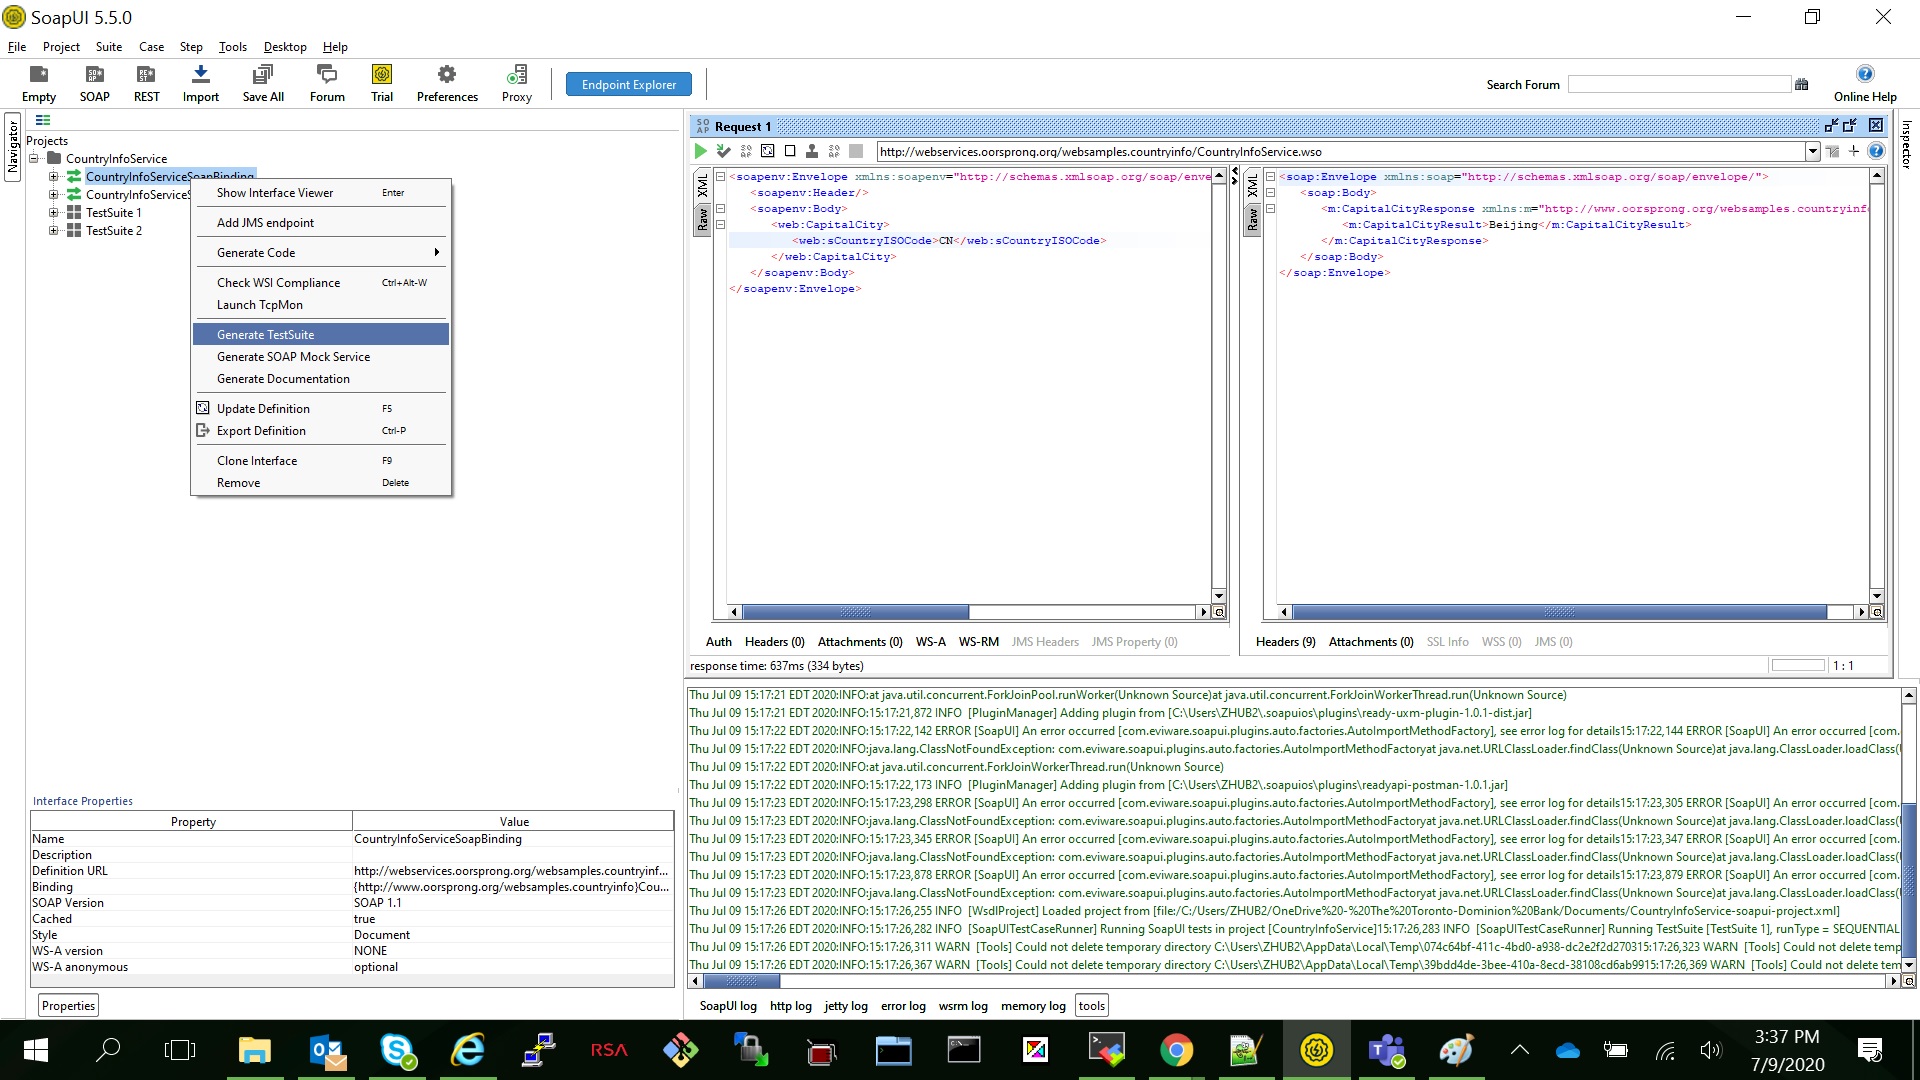Screen dimensions: 1920x1080
Task: Click the Endpoint Explorer button
Action: (x=629, y=84)
